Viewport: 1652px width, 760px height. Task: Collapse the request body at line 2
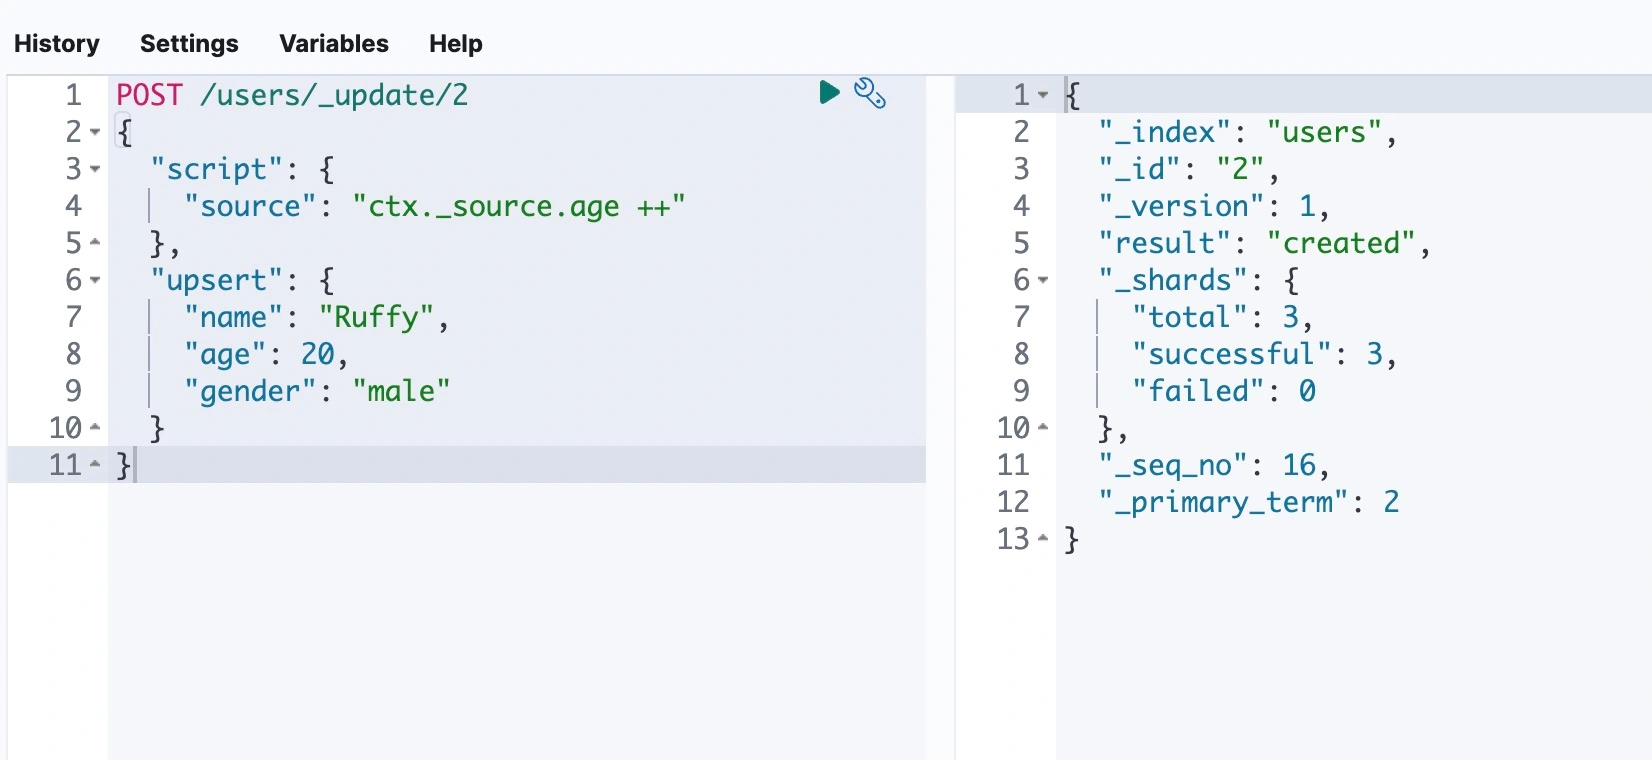point(95,132)
